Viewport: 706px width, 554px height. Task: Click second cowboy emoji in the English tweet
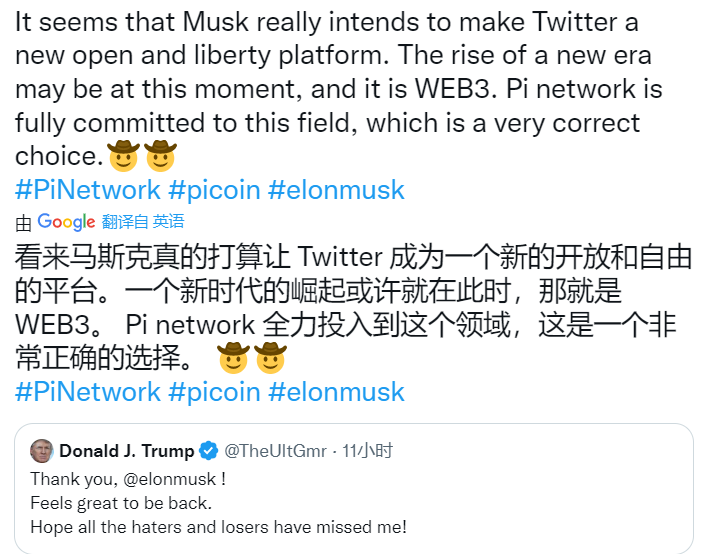(x=160, y=155)
